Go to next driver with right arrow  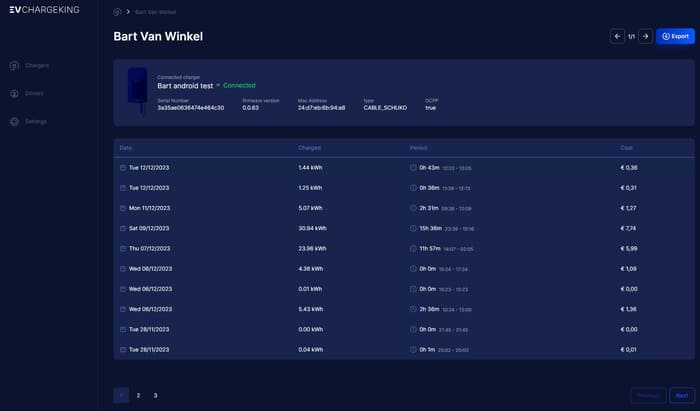pyautogui.click(x=645, y=36)
